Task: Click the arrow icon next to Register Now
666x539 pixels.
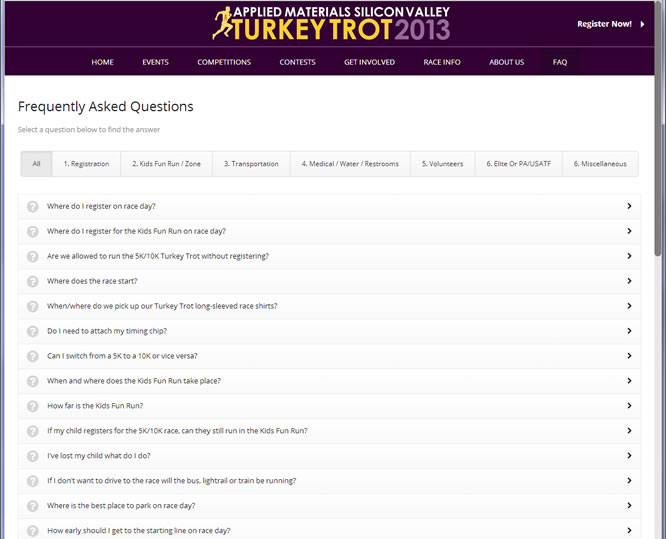Action: [x=642, y=24]
